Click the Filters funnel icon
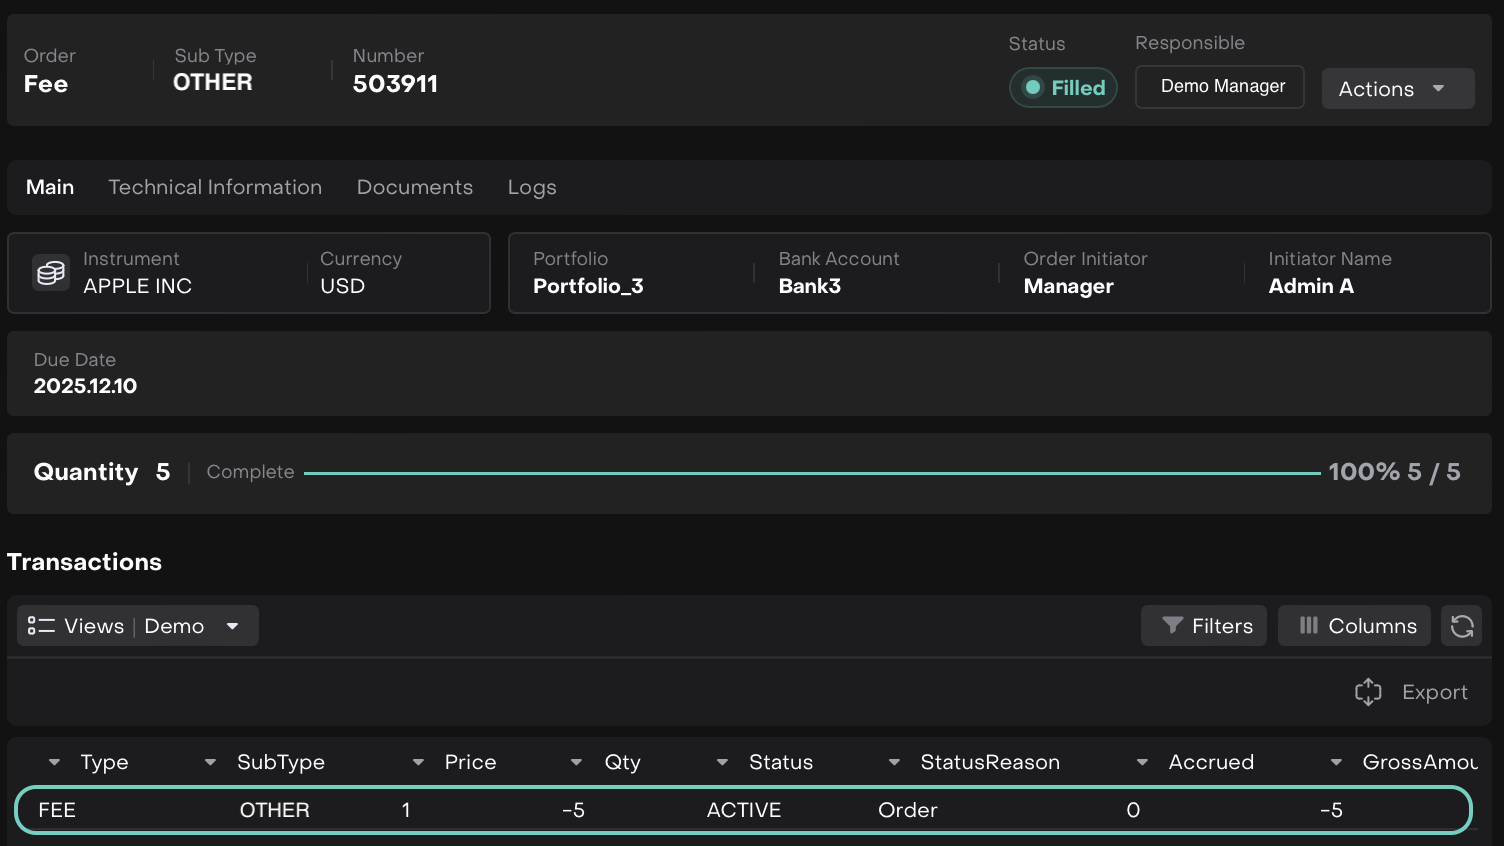This screenshot has height=846, width=1504. 1172,626
